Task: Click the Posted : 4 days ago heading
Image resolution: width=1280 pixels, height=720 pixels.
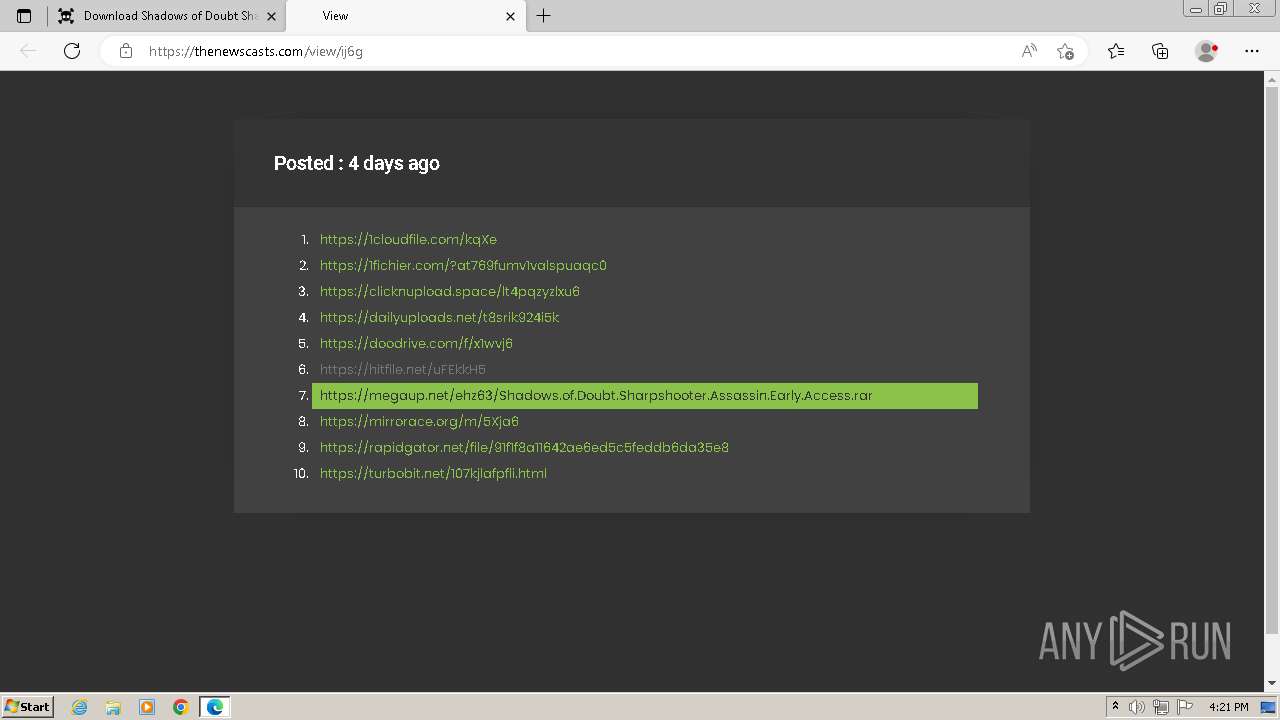Action: point(357,163)
